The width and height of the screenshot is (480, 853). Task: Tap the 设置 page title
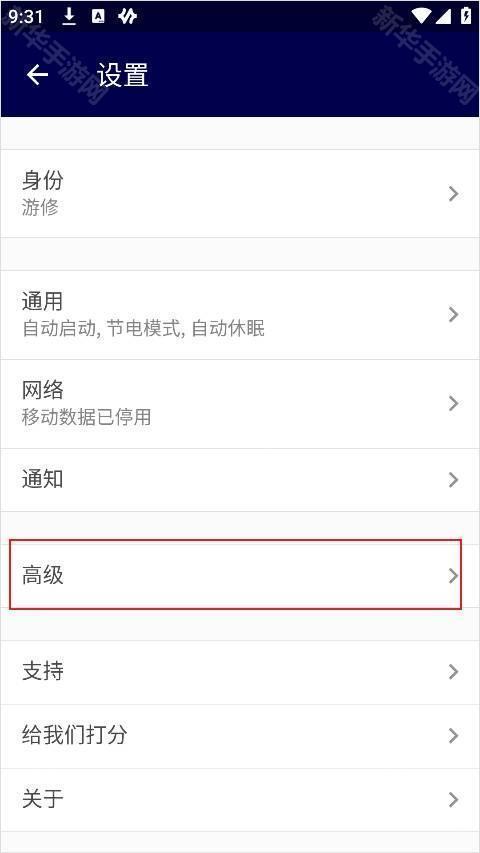click(123, 75)
